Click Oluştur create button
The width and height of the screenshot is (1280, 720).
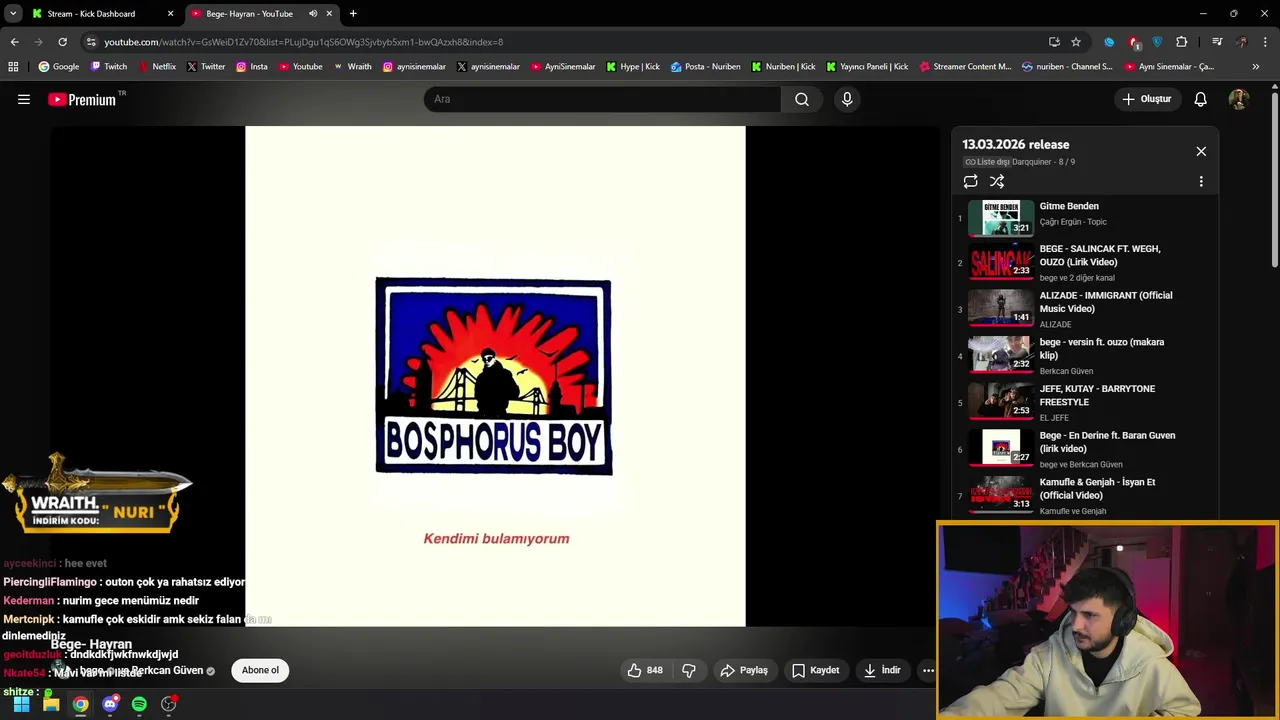coord(1146,99)
